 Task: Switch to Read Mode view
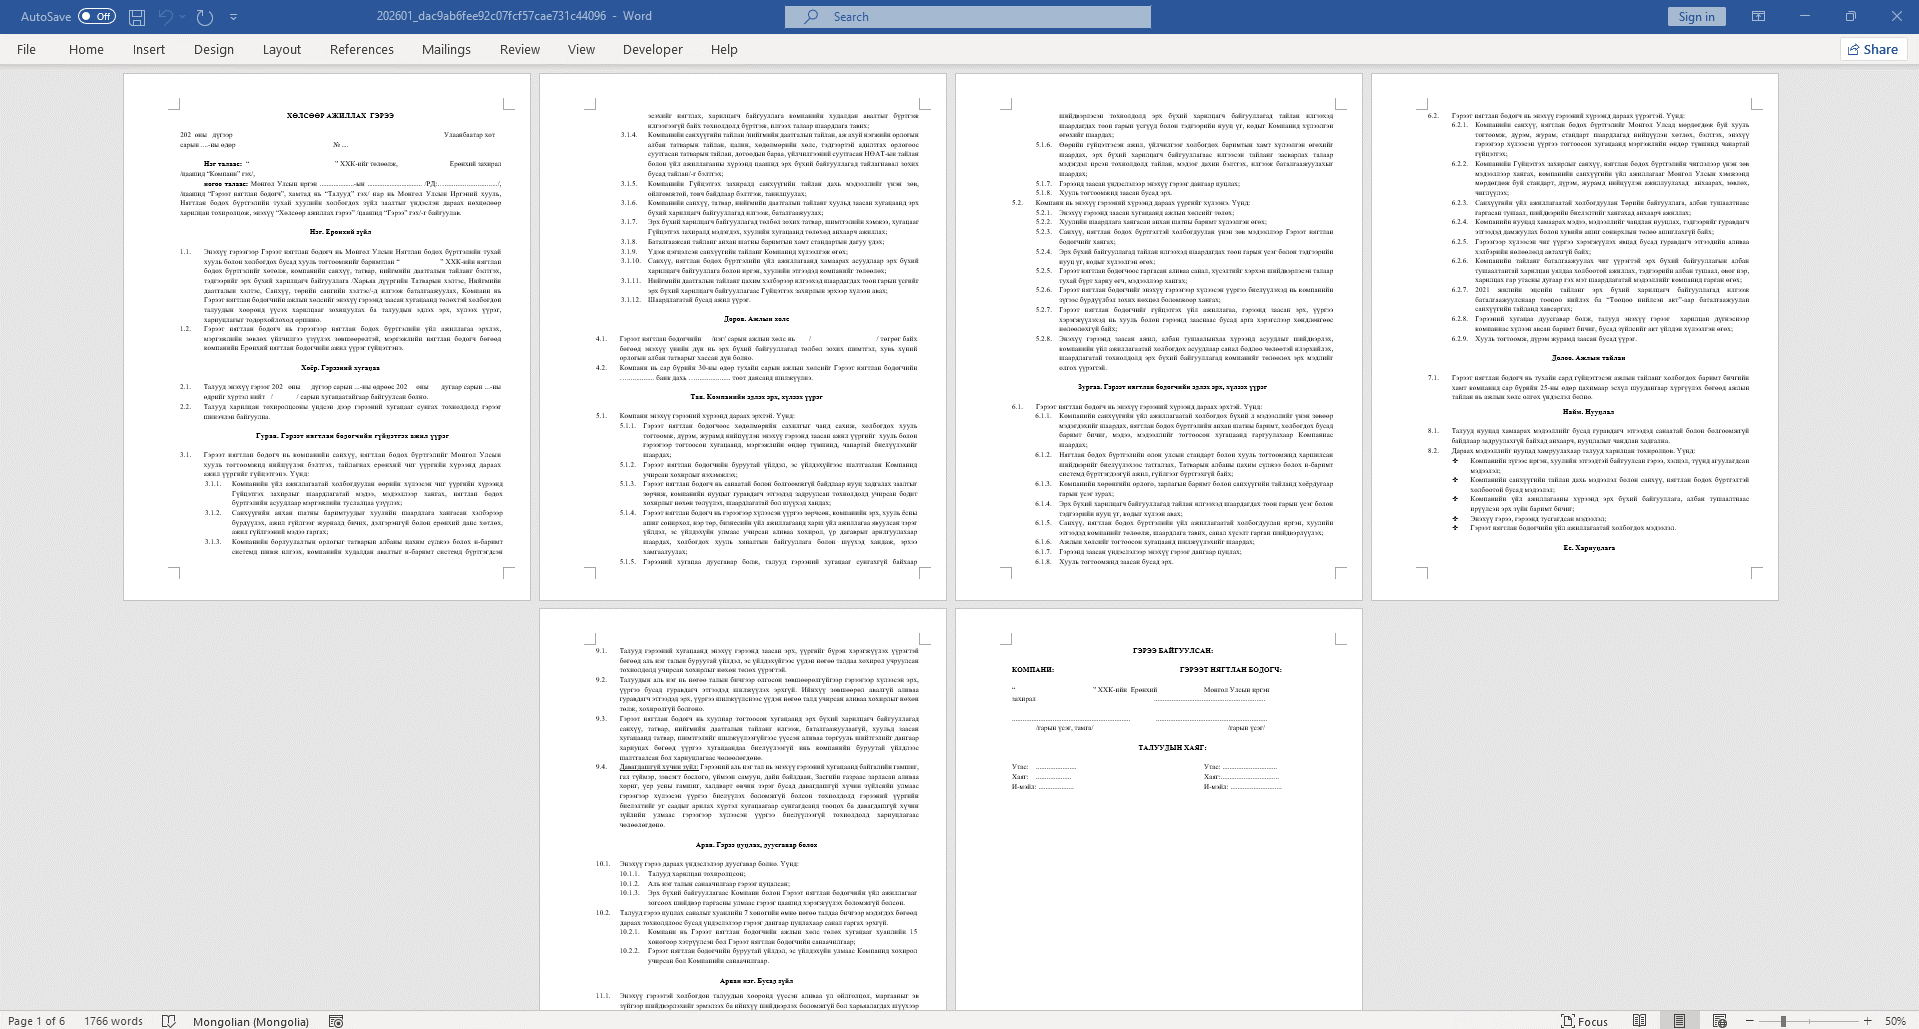click(x=1639, y=1021)
